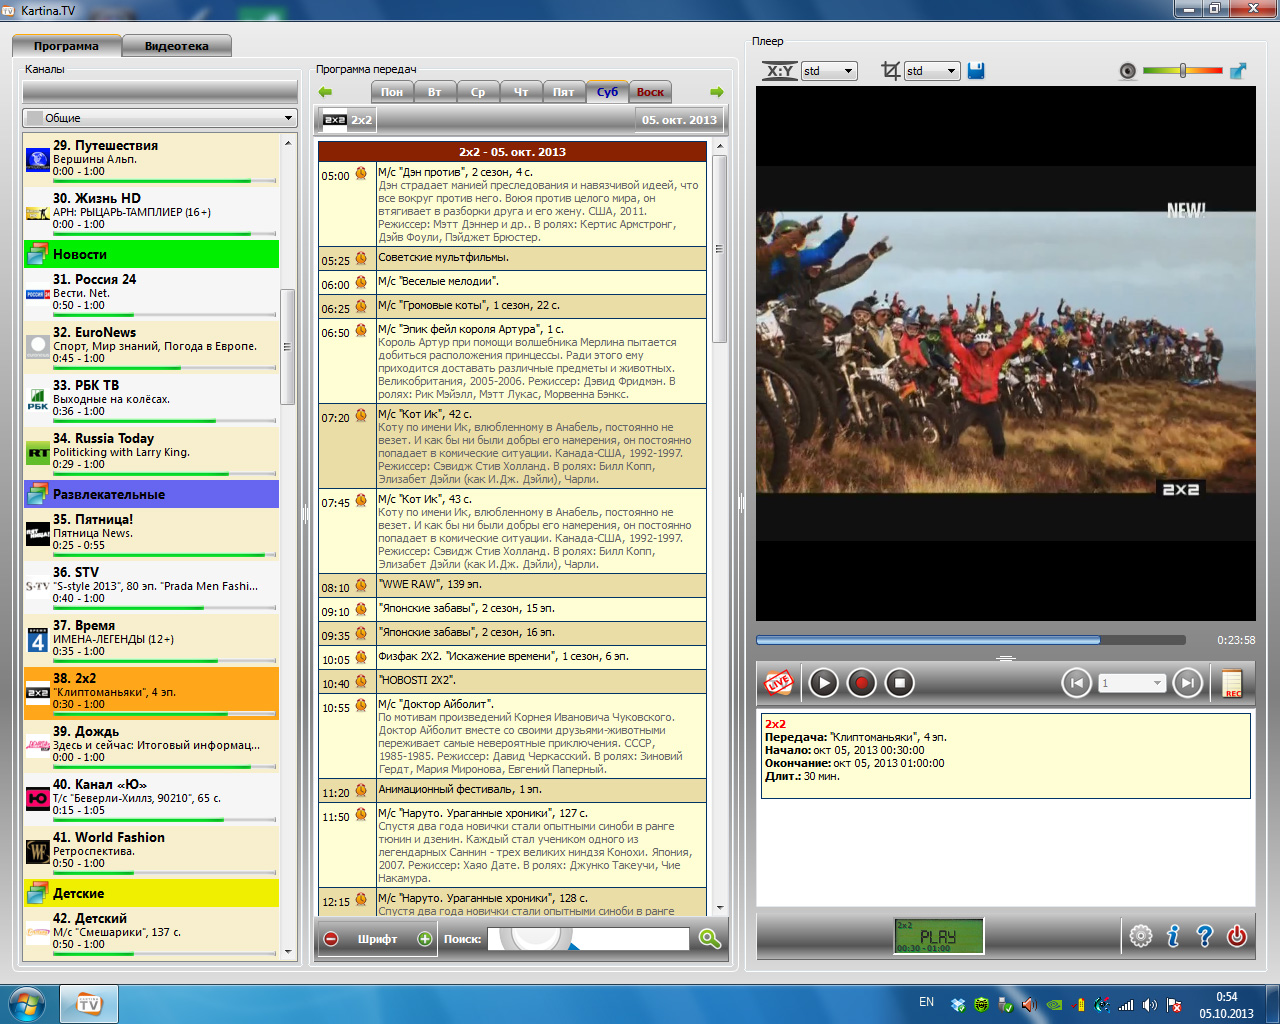Select channel 29. Путешествия
Image resolution: width=1280 pixels, height=1024 pixels.
(151, 158)
